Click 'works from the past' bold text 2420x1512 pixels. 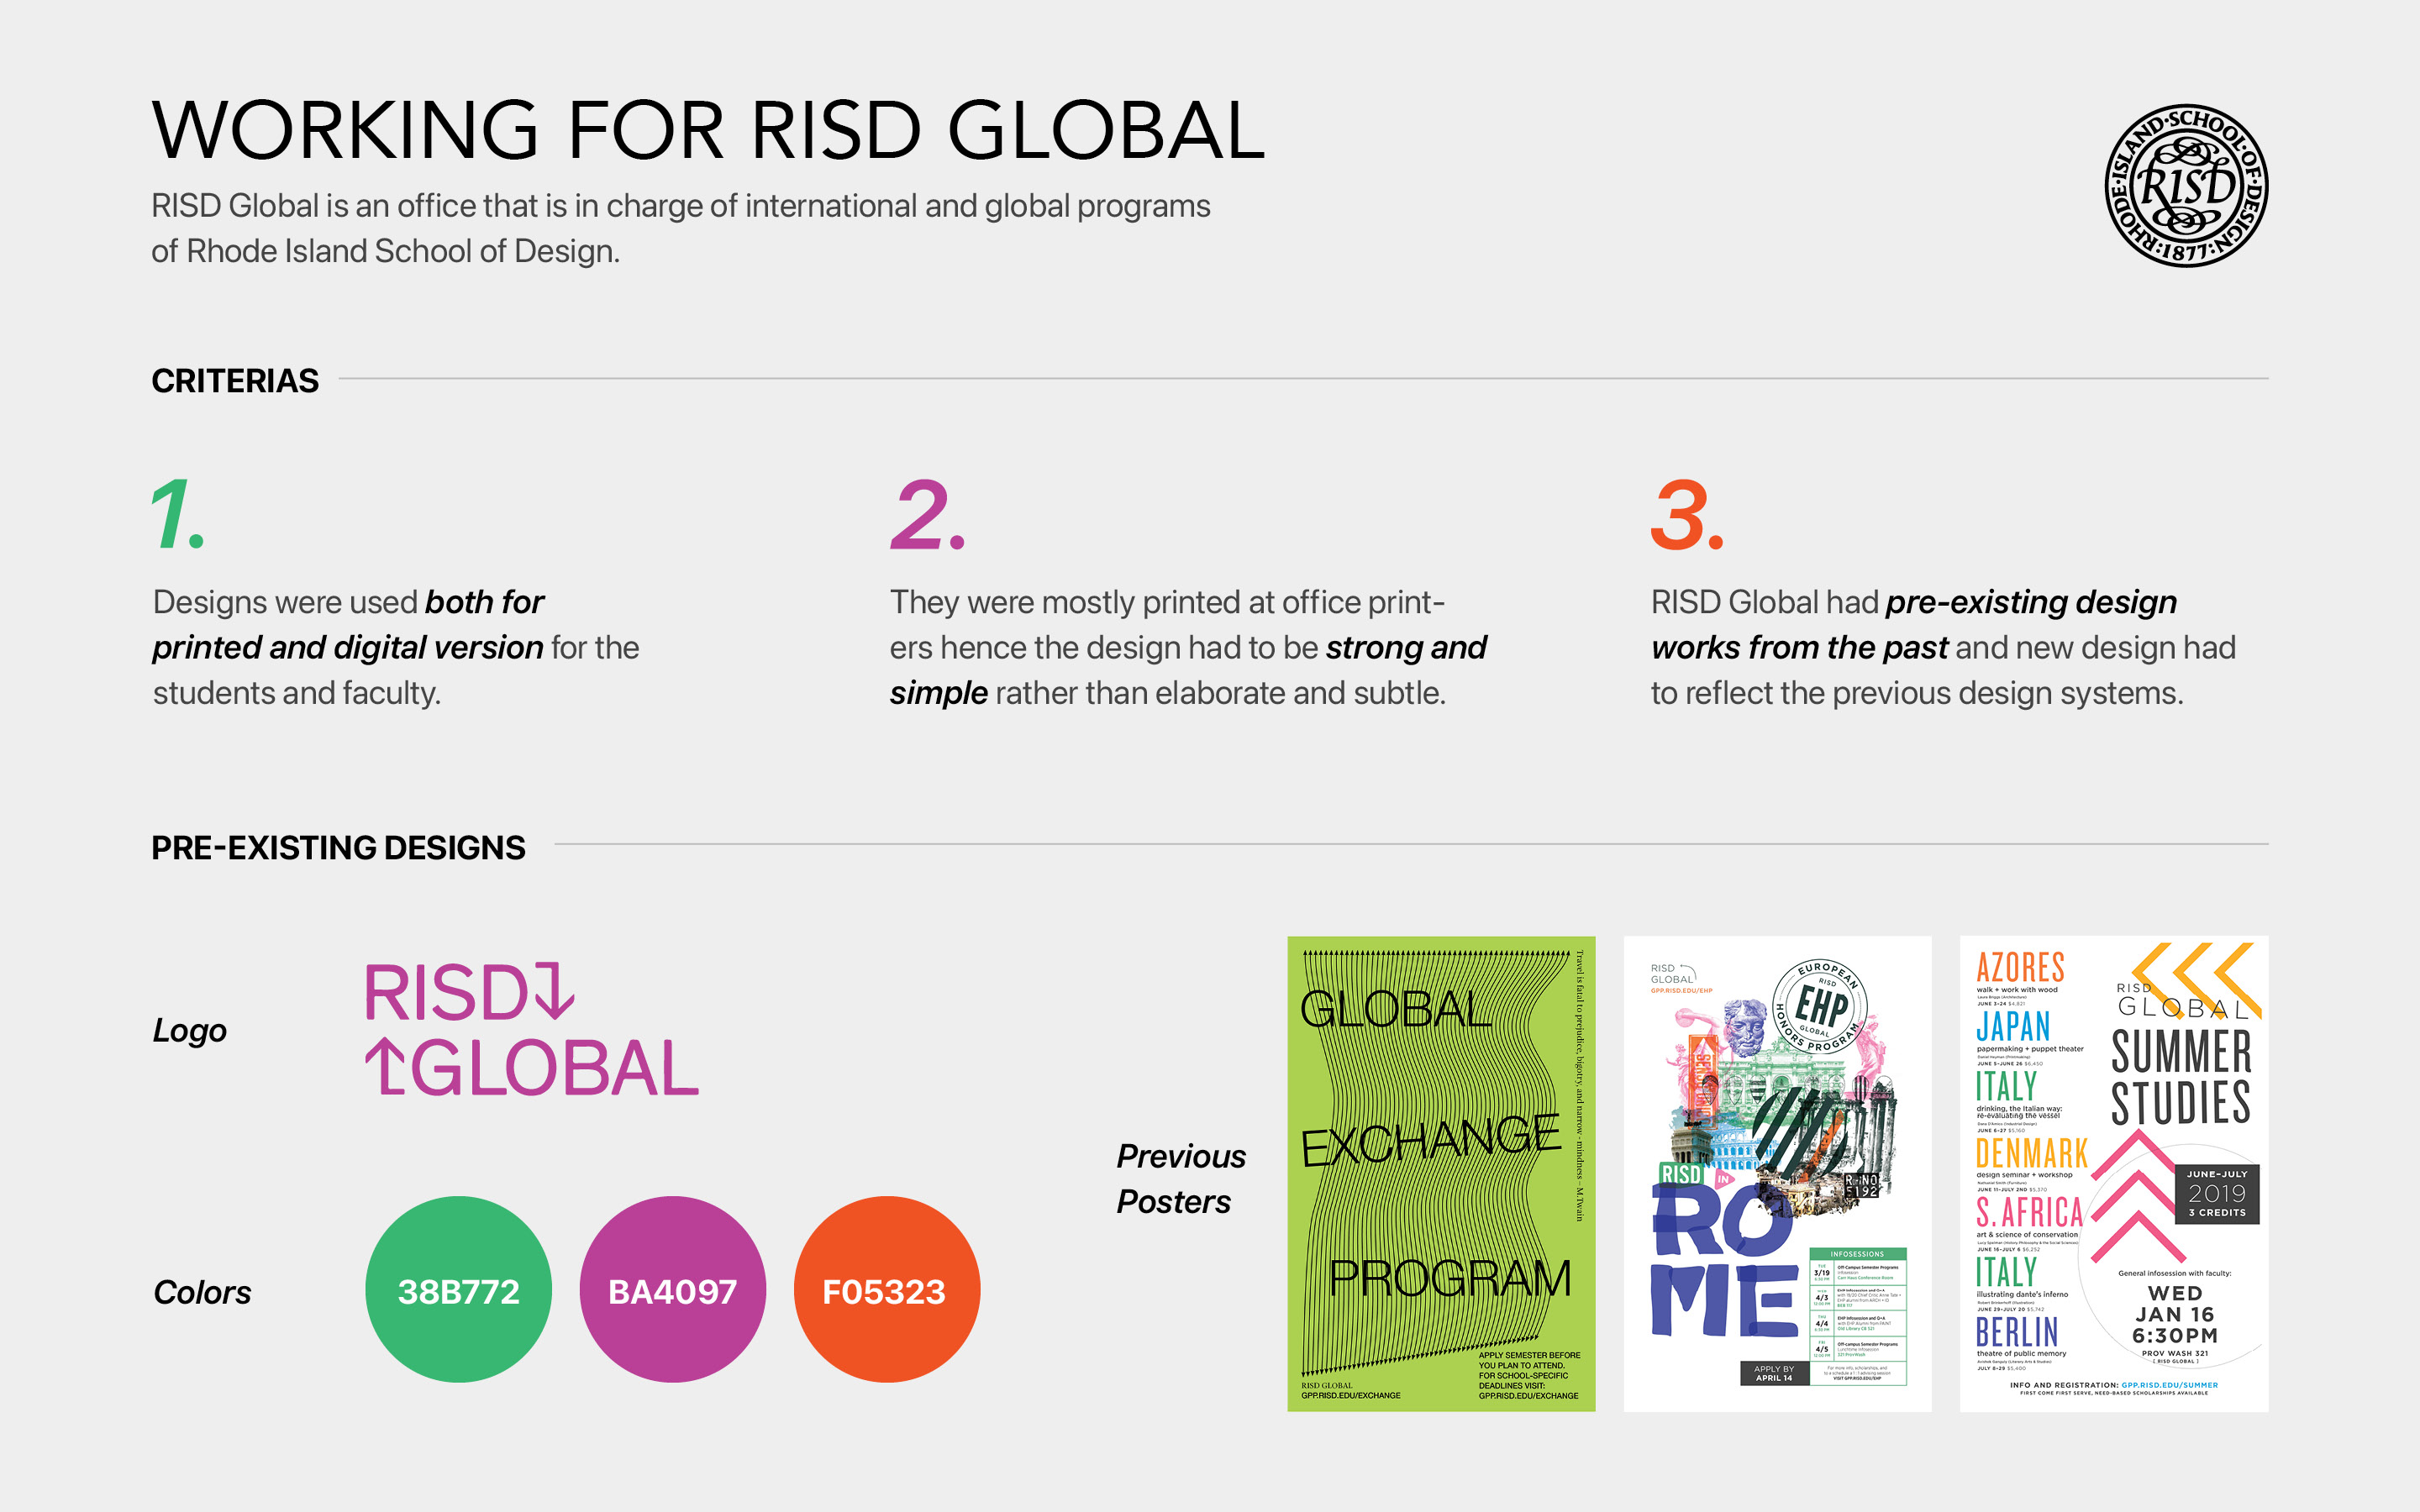click(x=1800, y=648)
